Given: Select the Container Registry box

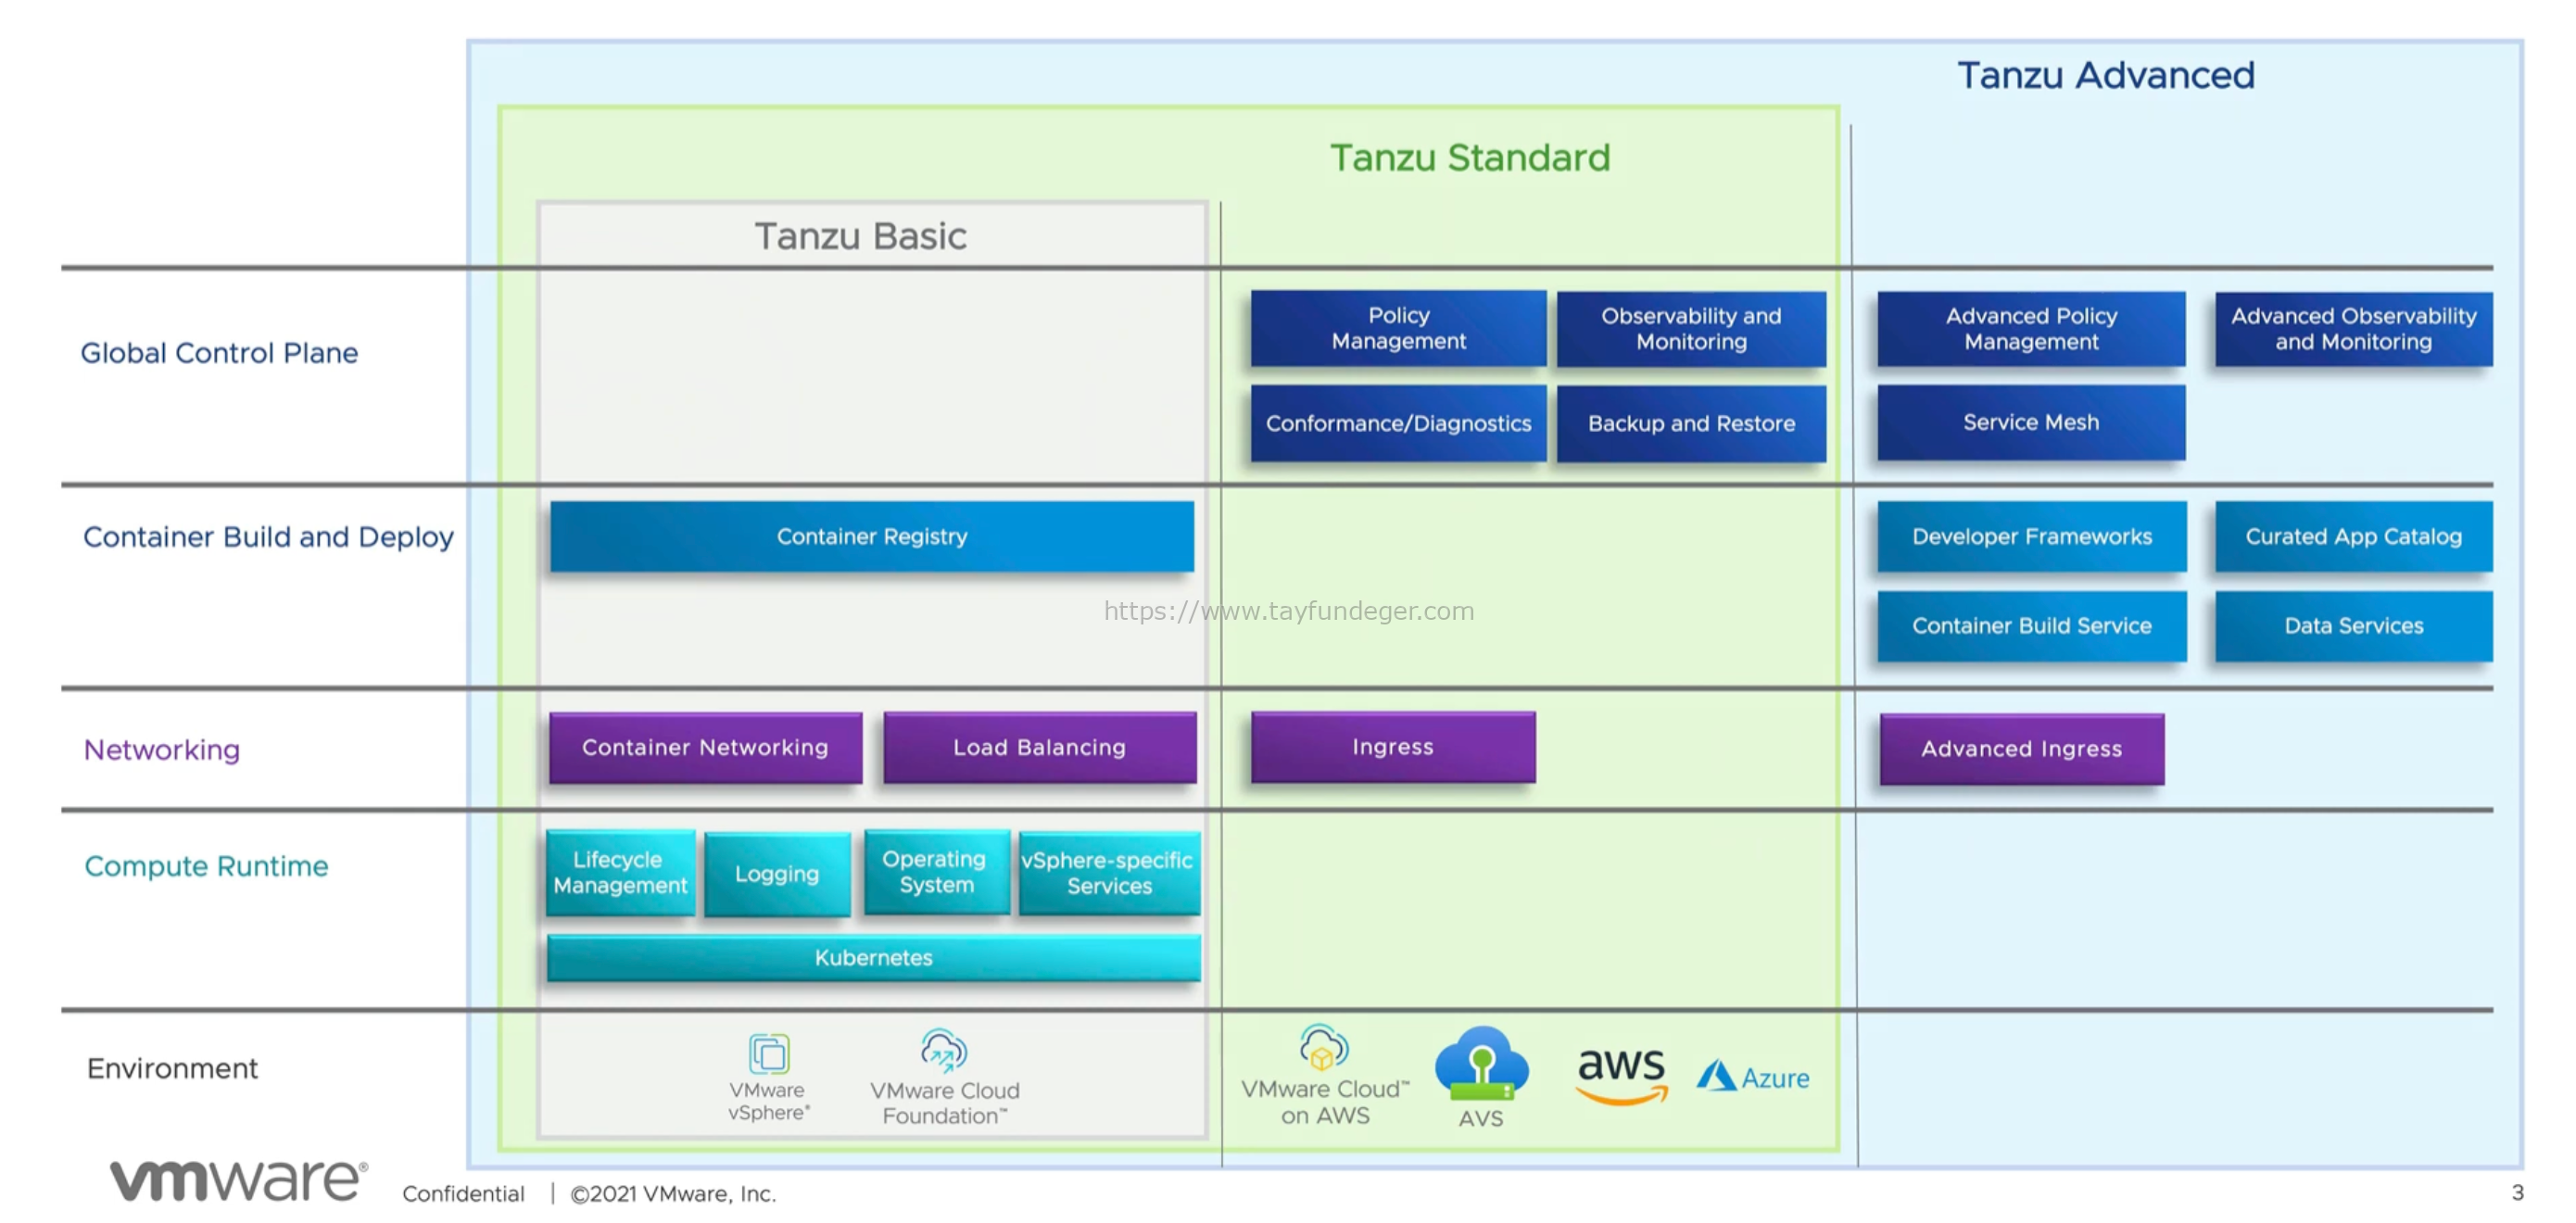Looking at the screenshot, I should [871, 537].
